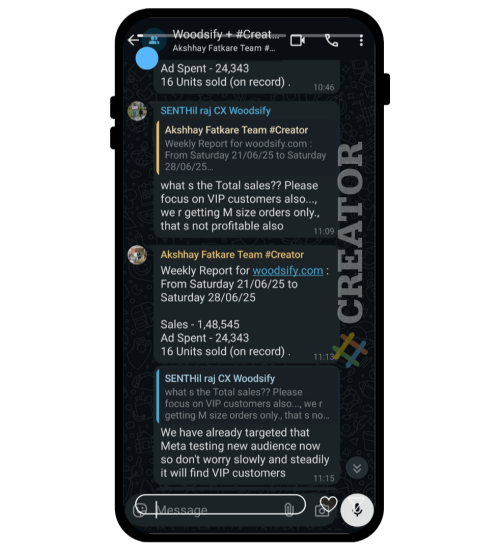
Task: Start a voice call via phone icon
Action: (331, 41)
